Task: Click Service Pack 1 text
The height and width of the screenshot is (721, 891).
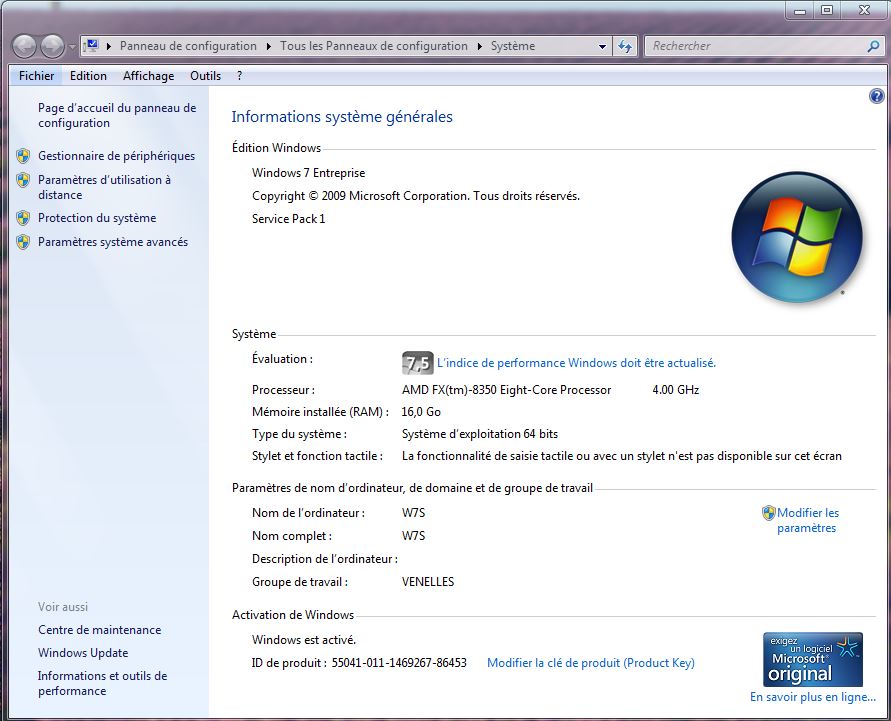Action: click(289, 219)
